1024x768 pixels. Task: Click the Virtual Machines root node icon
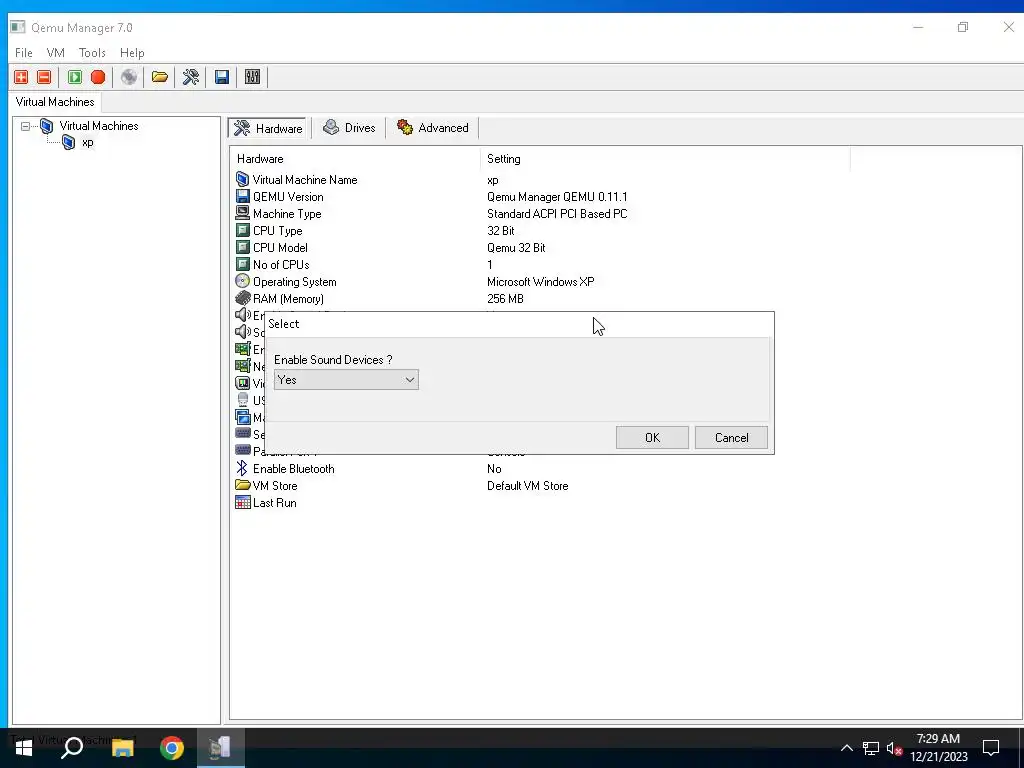46,126
